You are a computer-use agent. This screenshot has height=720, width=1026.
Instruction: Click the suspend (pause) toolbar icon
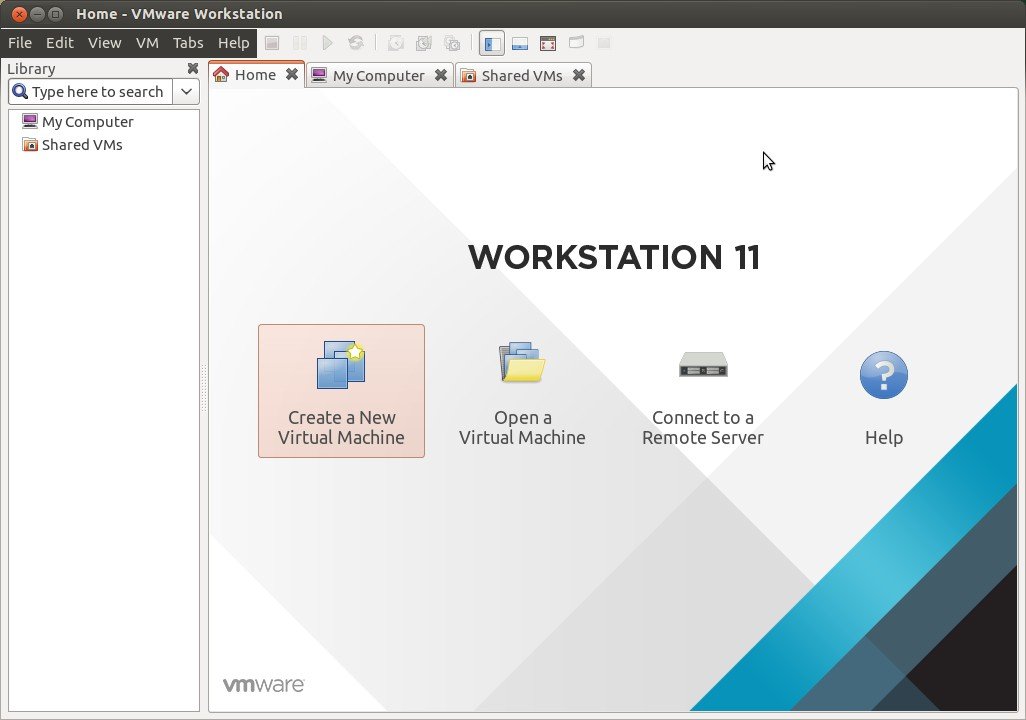point(300,43)
